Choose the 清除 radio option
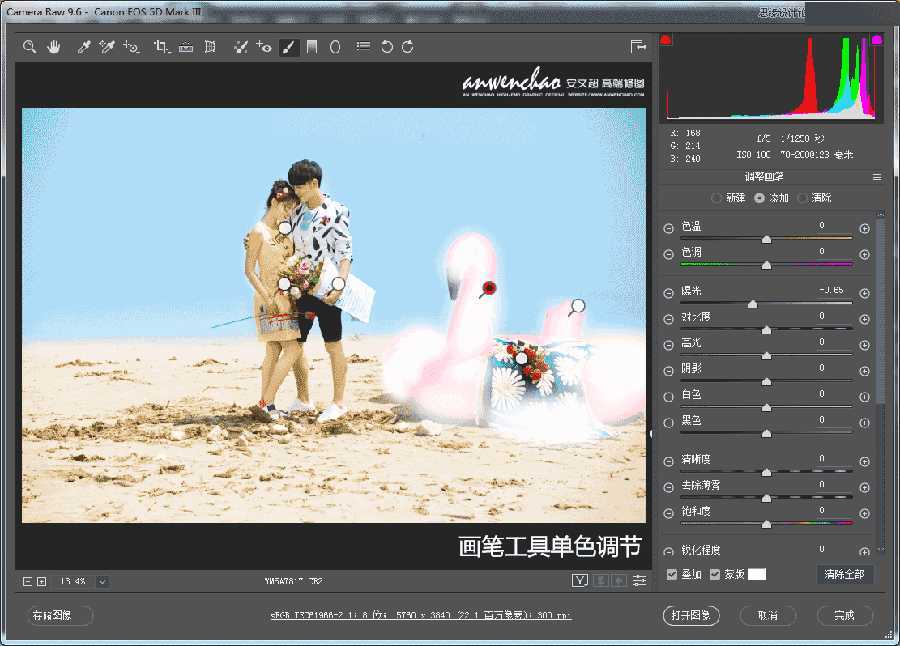 click(x=802, y=199)
